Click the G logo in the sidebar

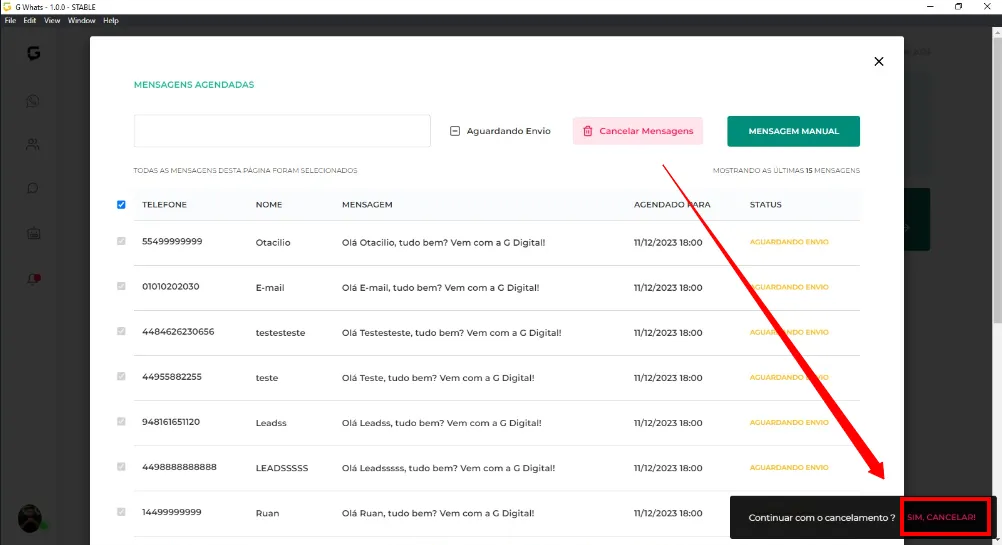point(33,53)
